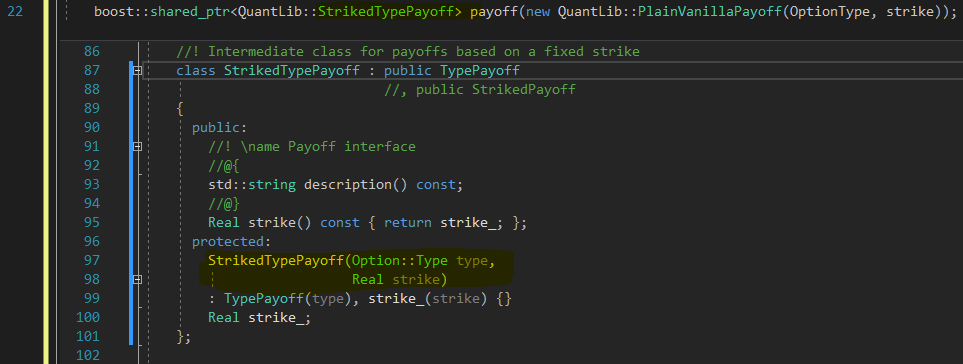Viewport: 963px width, 364px height.
Task: Click the '\name Payoff interface' comment
Action: pos(312,147)
